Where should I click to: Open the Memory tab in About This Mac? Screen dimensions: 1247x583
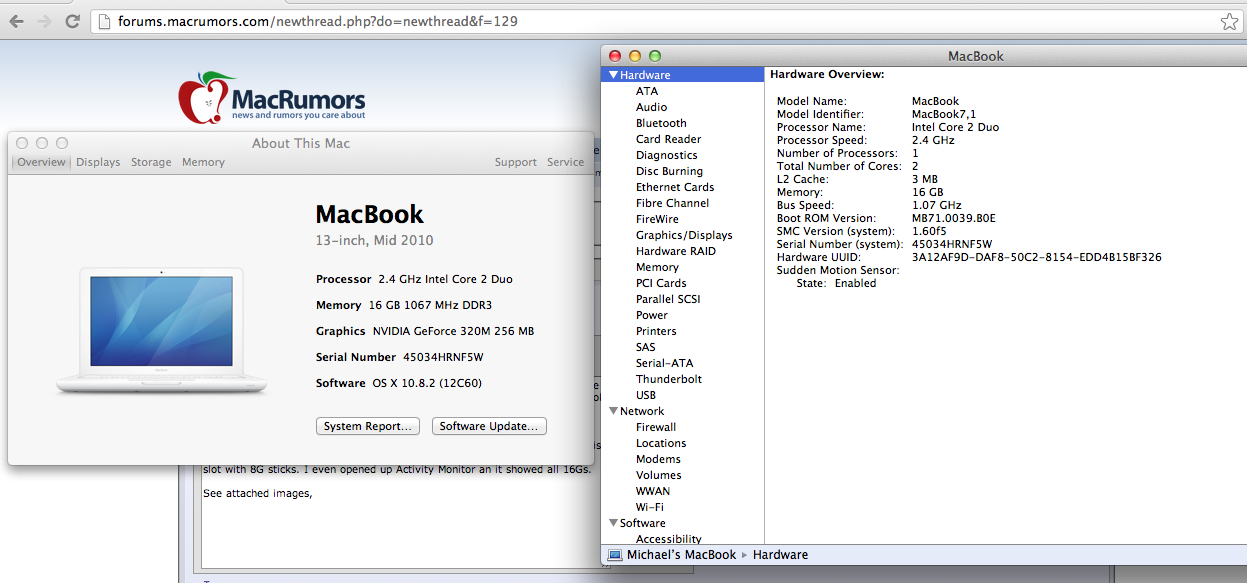point(203,162)
